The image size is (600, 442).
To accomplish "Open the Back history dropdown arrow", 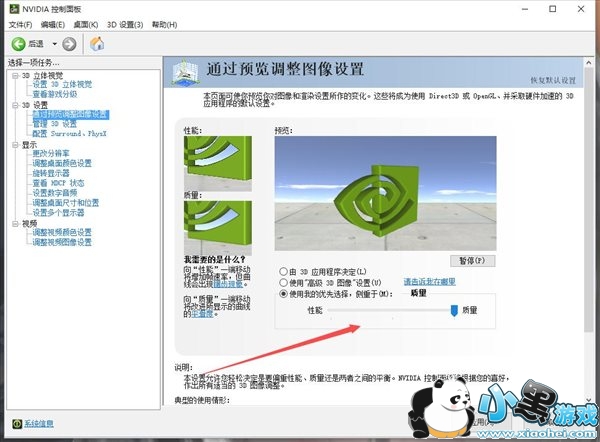I will [54, 44].
